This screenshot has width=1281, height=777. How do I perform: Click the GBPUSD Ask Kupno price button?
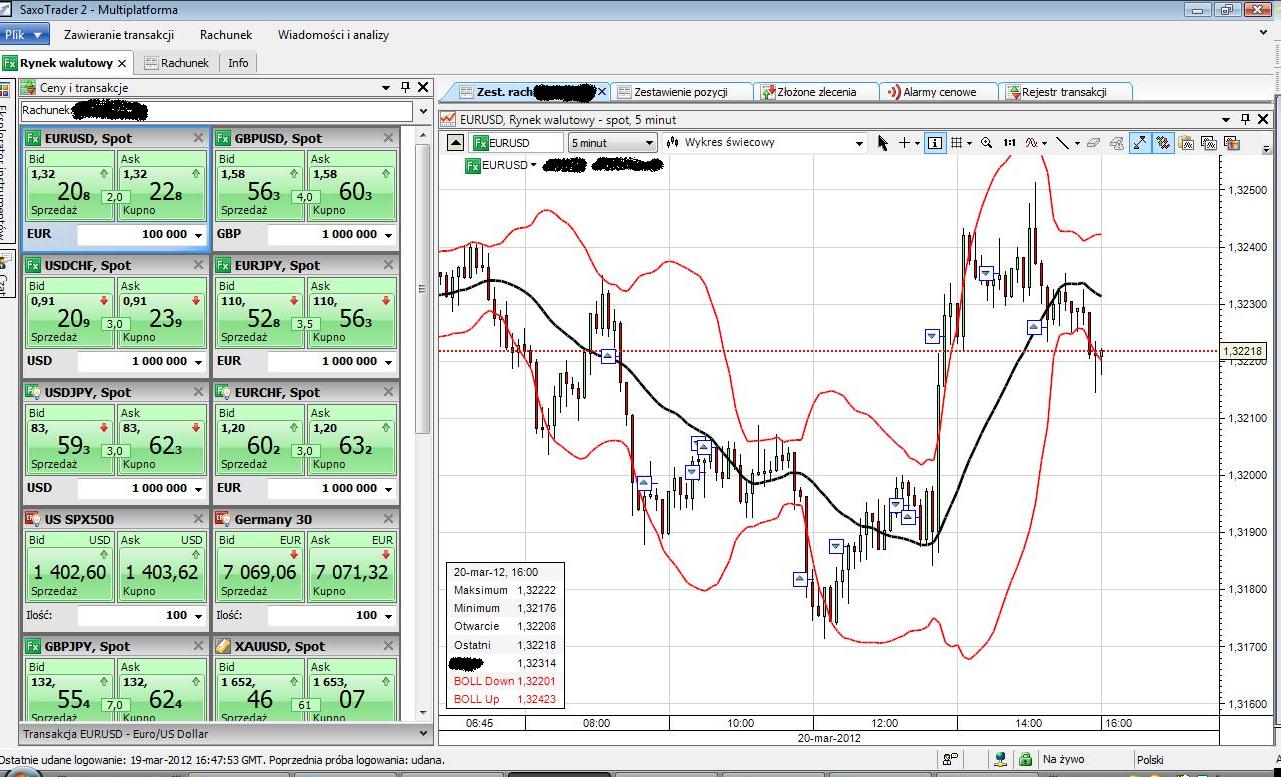(x=352, y=185)
